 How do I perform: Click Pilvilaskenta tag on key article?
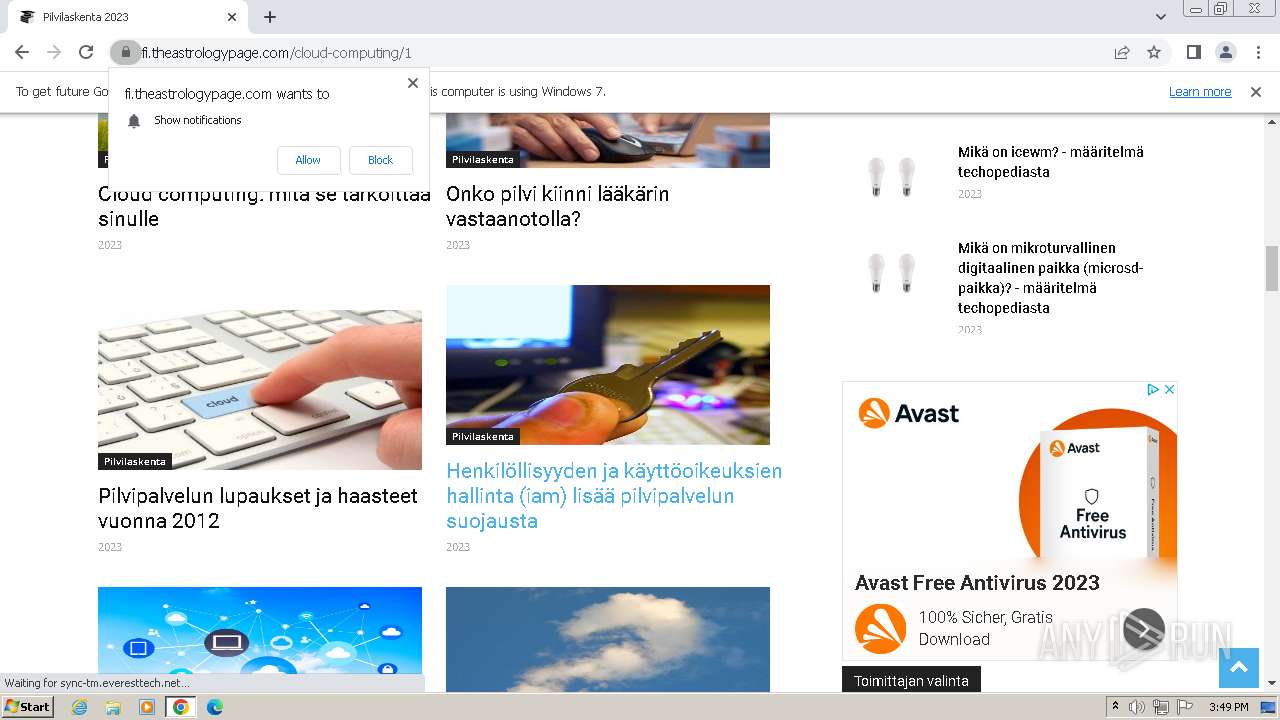(483, 436)
